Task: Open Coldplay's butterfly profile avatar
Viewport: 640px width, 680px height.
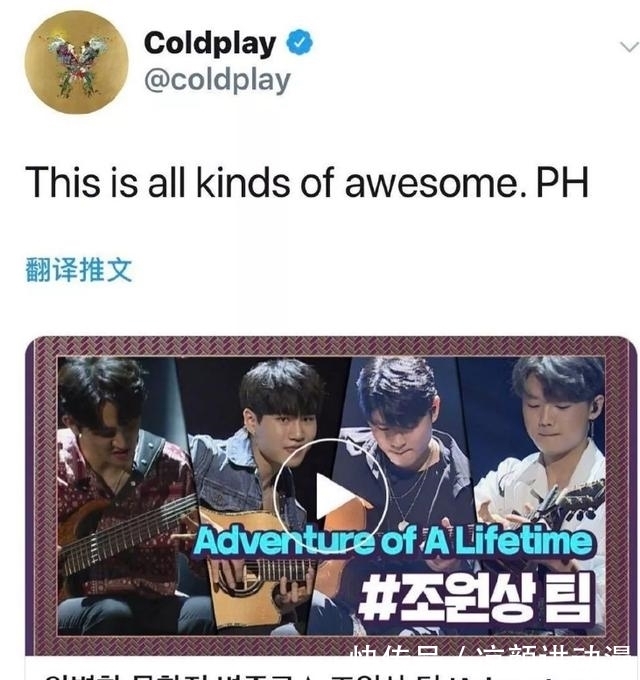Action: click(76, 62)
